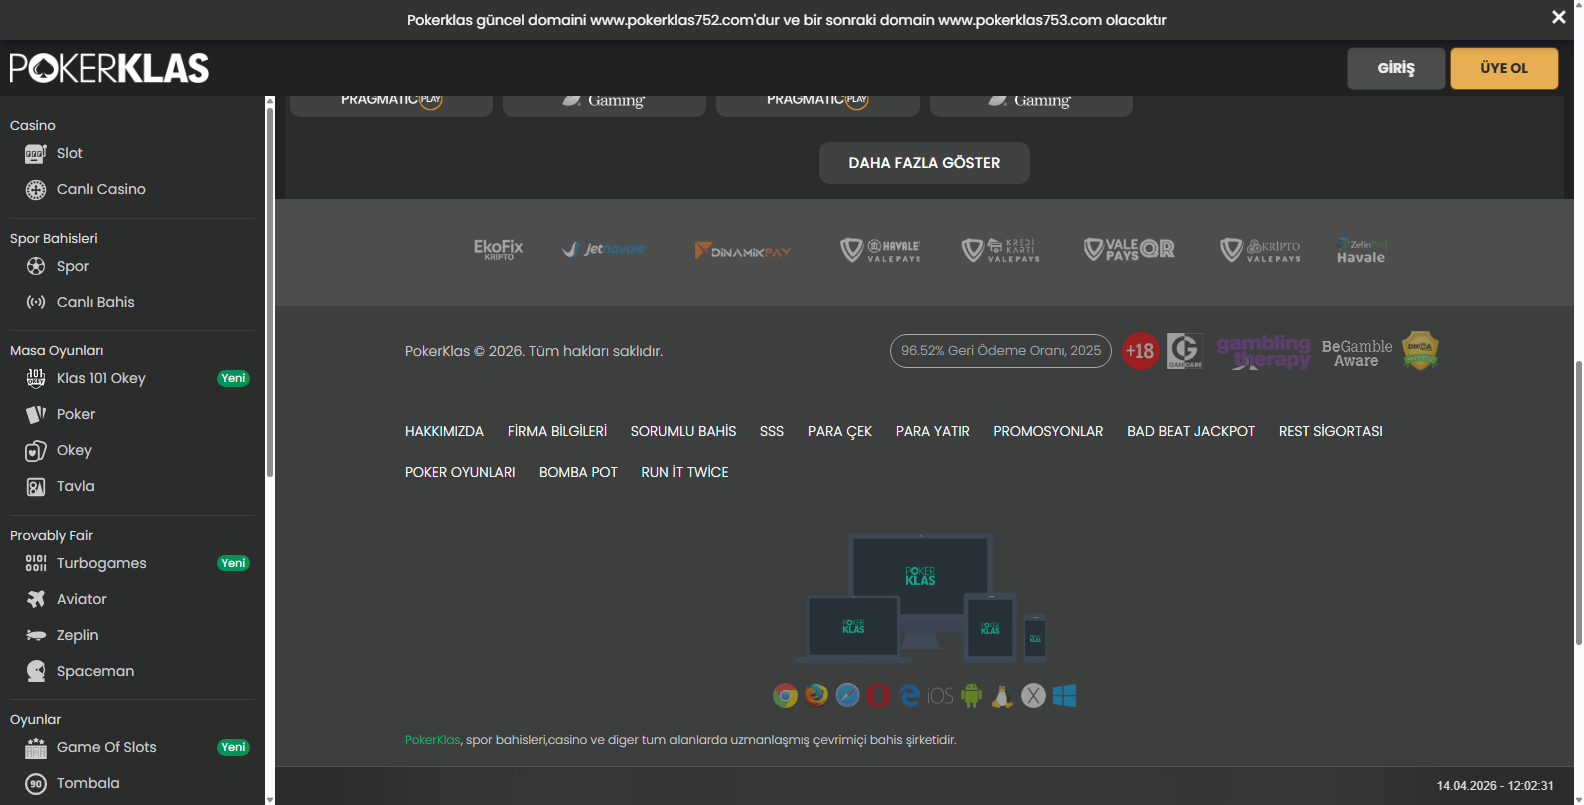Open the PARA YATIR deposit link
Viewport: 1584px width, 805px height.
click(x=933, y=431)
